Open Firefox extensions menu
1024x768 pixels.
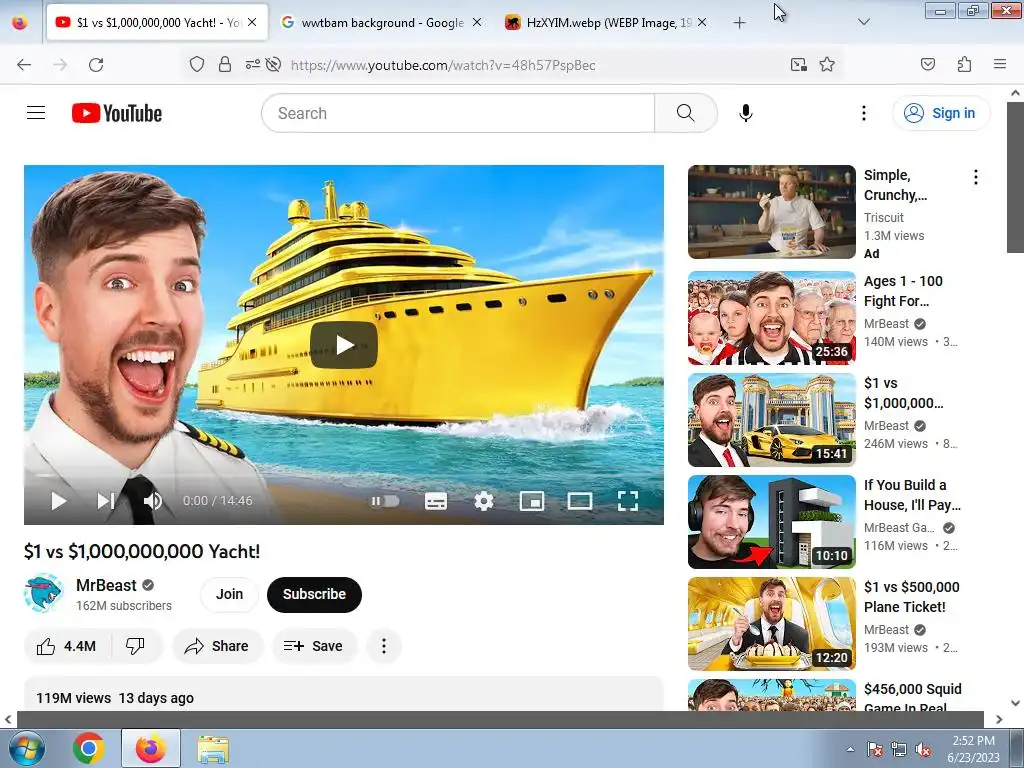point(964,65)
